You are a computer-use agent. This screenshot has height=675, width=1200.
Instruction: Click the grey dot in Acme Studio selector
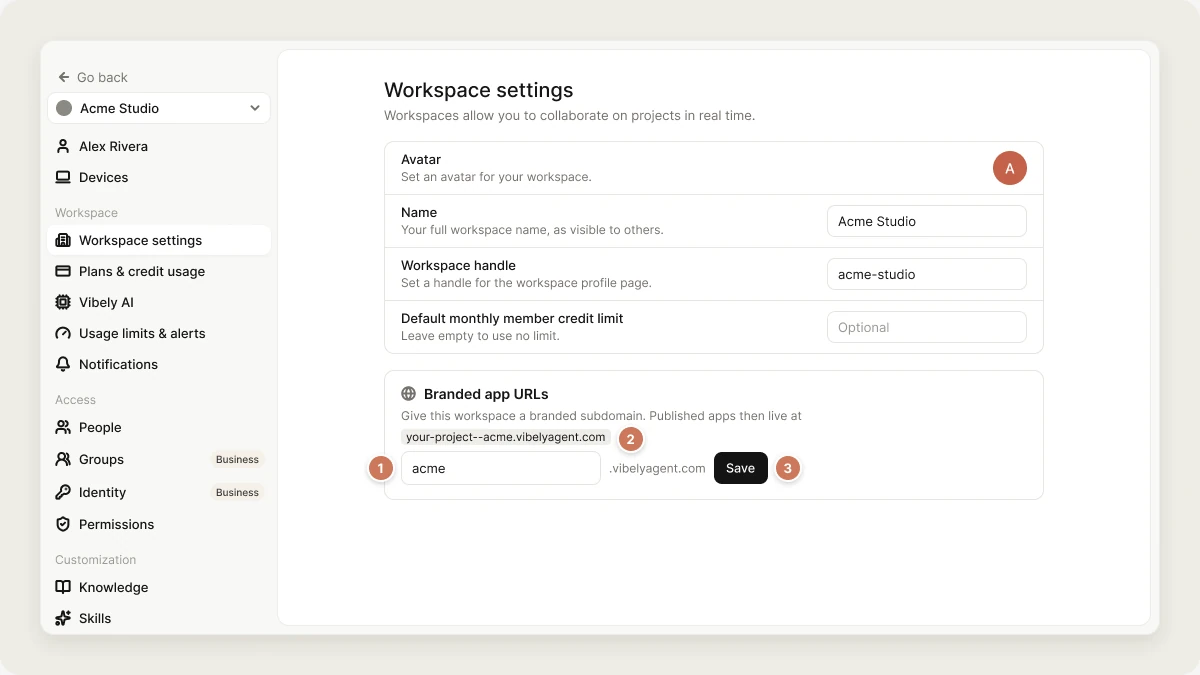(64, 108)
